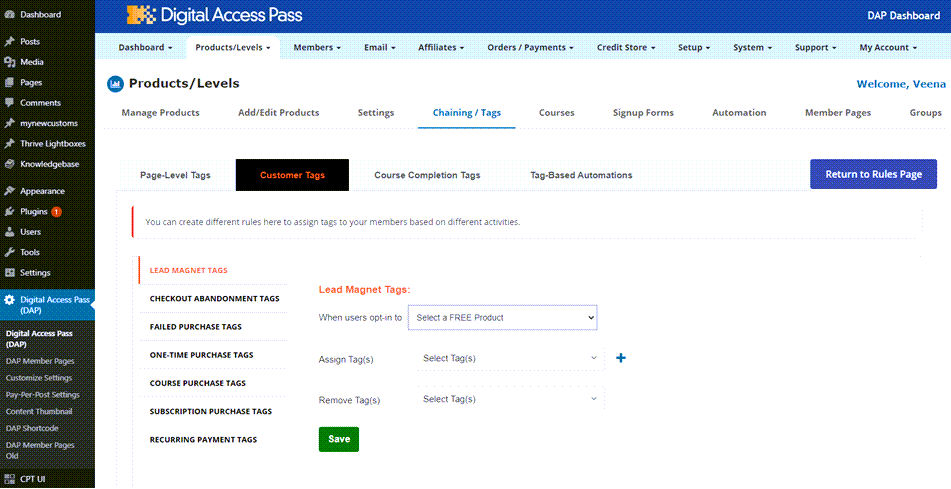The height and width of the screenshot is (489, 951).
Task: Open Customize Settings submenu link
Action: pyautogui.click(x=39, y=378)
